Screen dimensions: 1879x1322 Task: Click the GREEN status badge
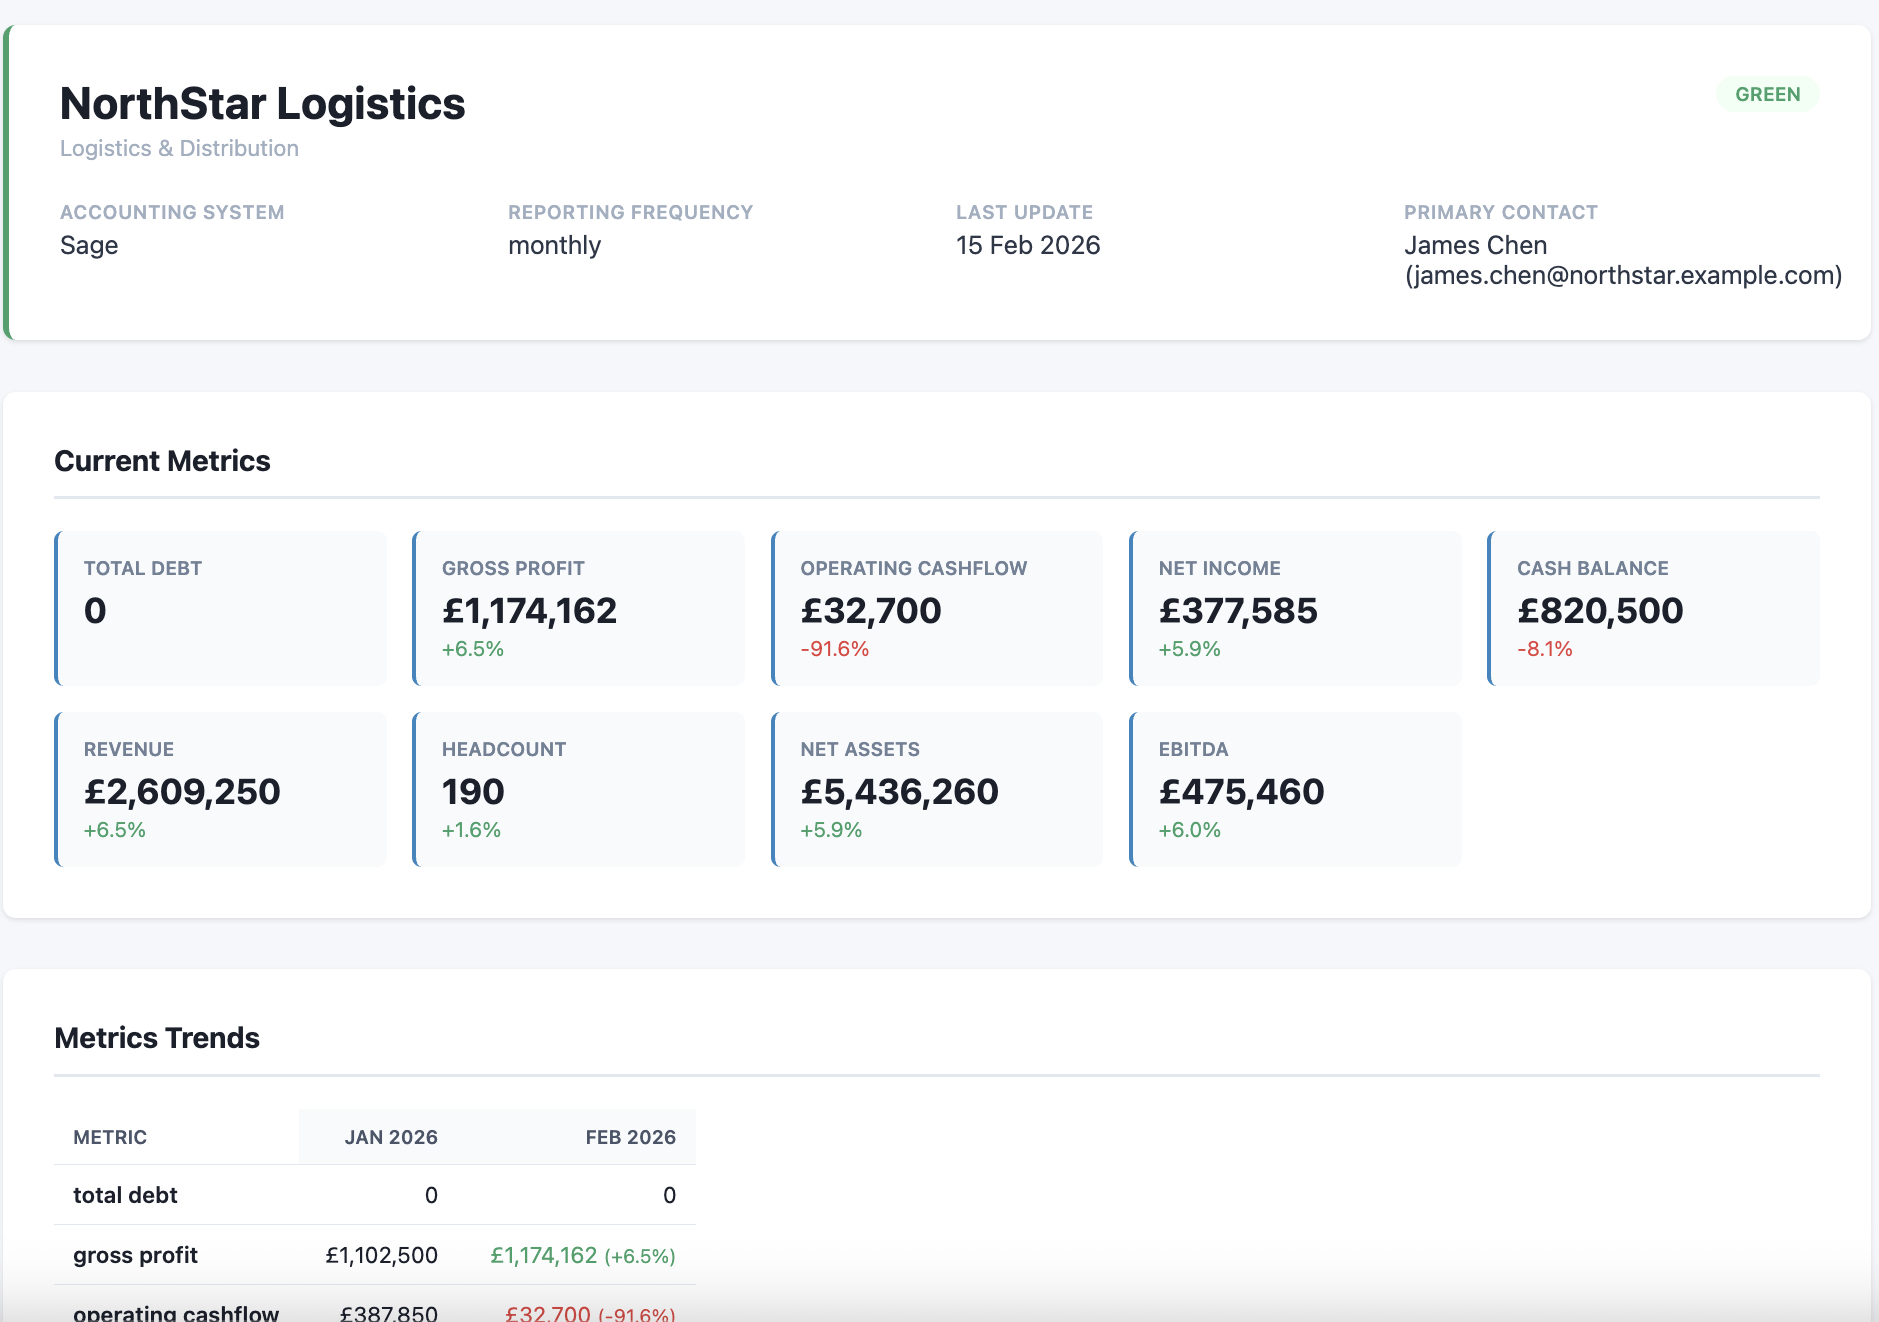(x=1768, y=94)
